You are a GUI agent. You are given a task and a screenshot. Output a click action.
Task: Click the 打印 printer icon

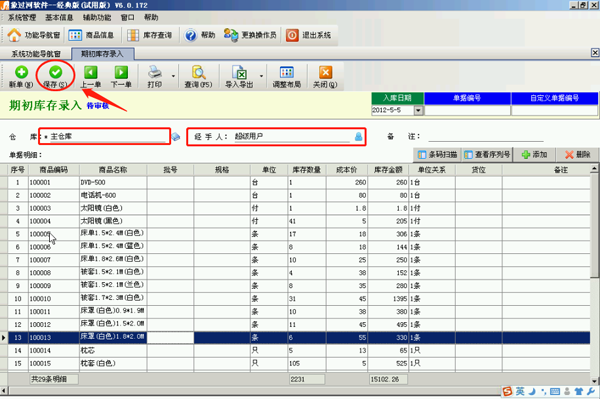tap(155, 72)
